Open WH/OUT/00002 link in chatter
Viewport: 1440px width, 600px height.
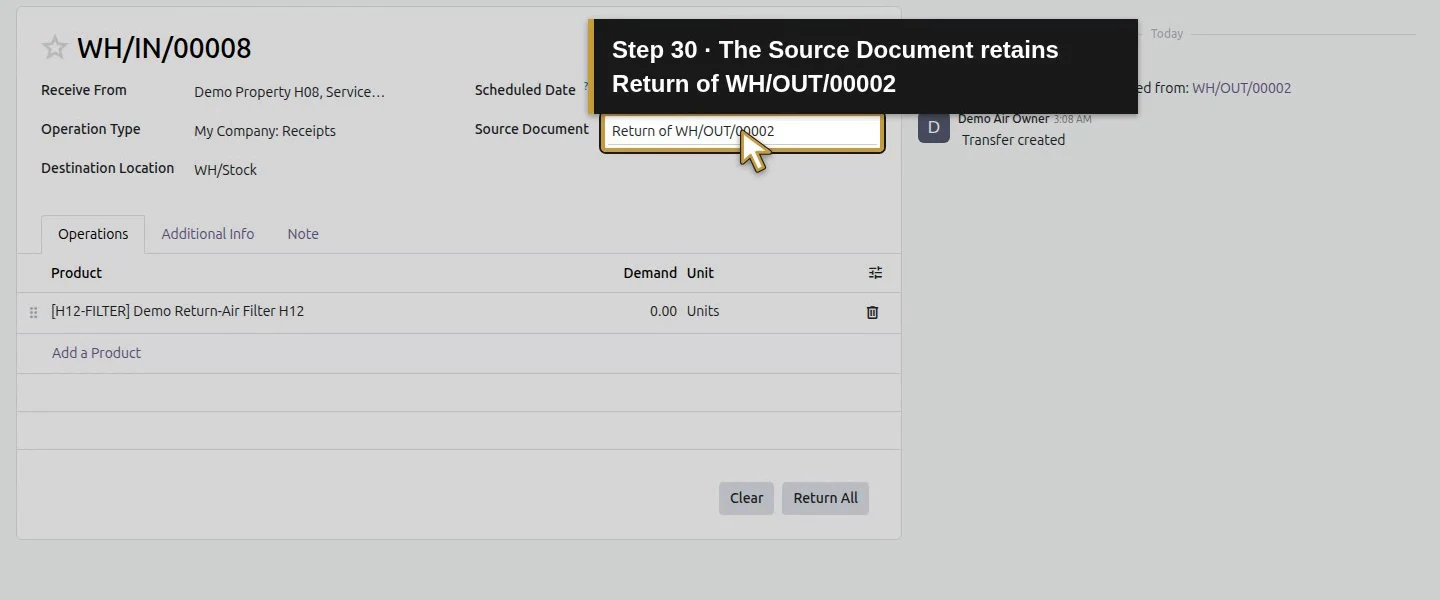click(1241, 88)
